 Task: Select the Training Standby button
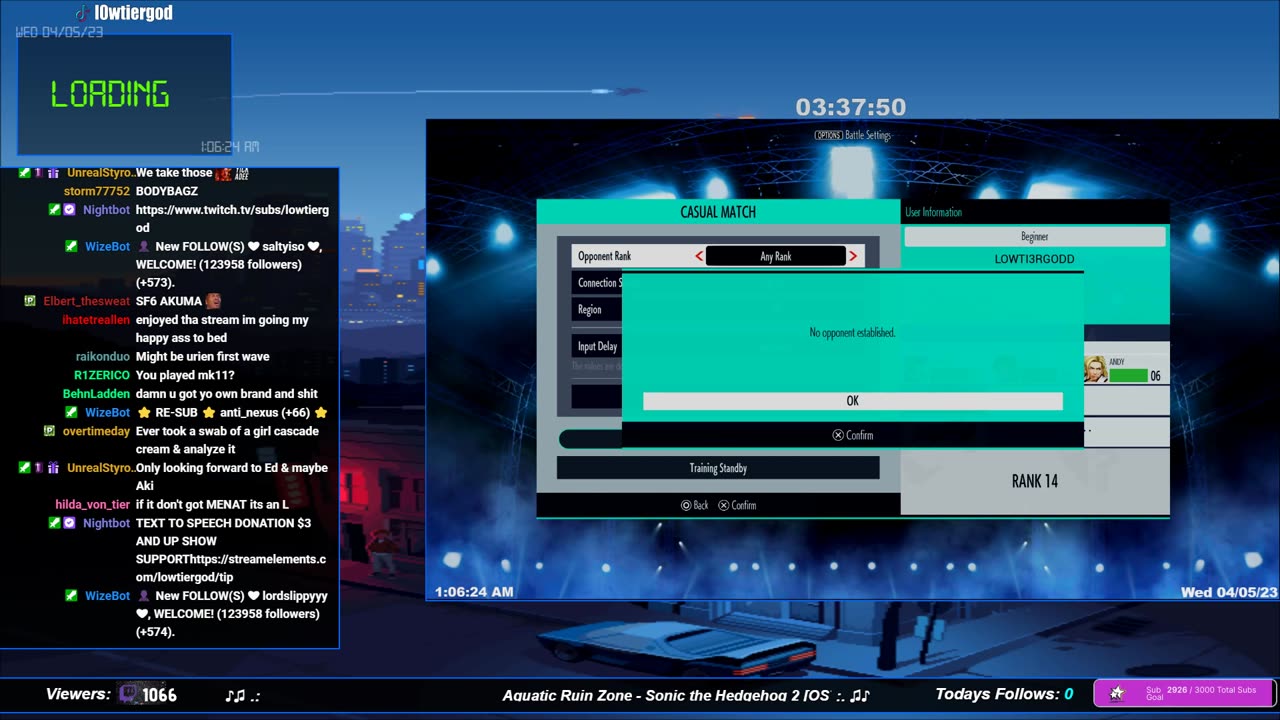(718, 468)
